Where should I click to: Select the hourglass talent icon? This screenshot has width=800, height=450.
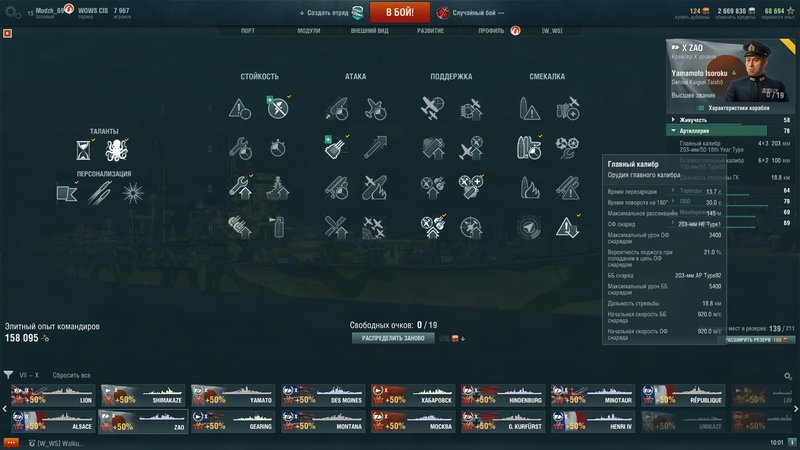pyautogui.click(x=83, y=151)
